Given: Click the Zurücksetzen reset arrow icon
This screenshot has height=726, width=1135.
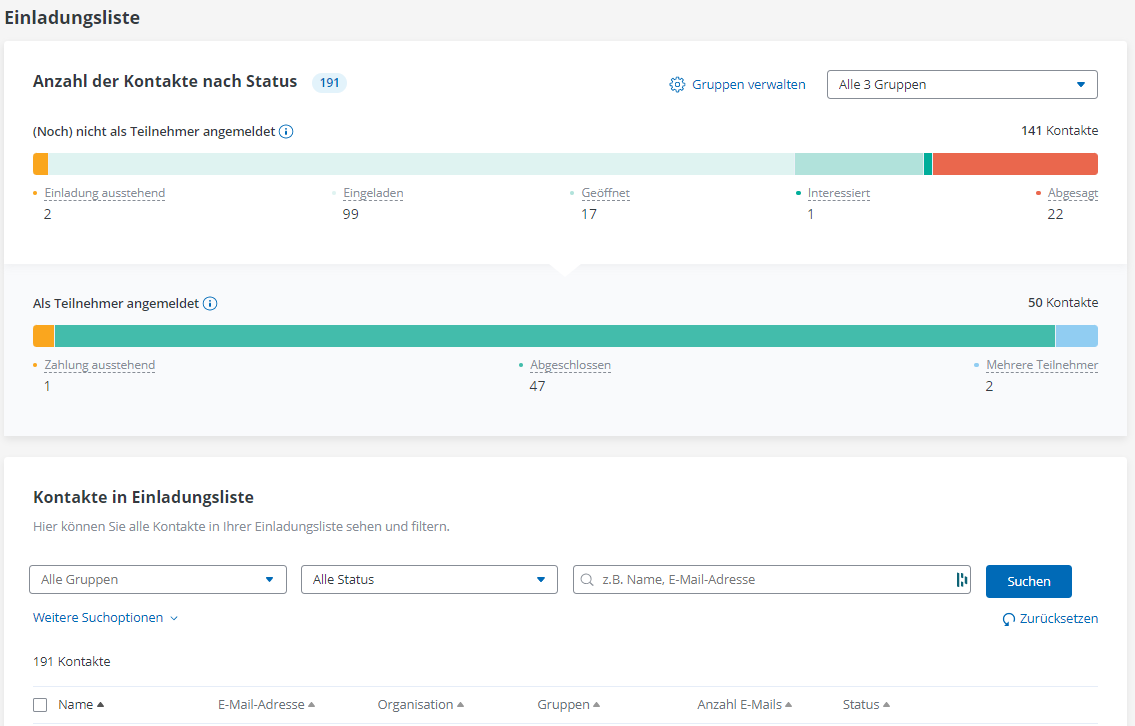Looking at the screenshot, I should click(1009, 619).
